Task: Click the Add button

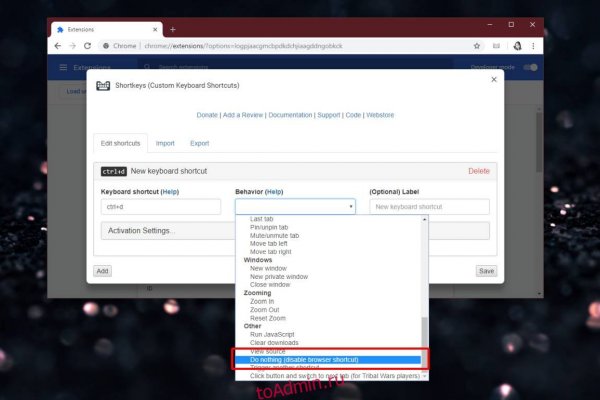Action: click(102, 271)
